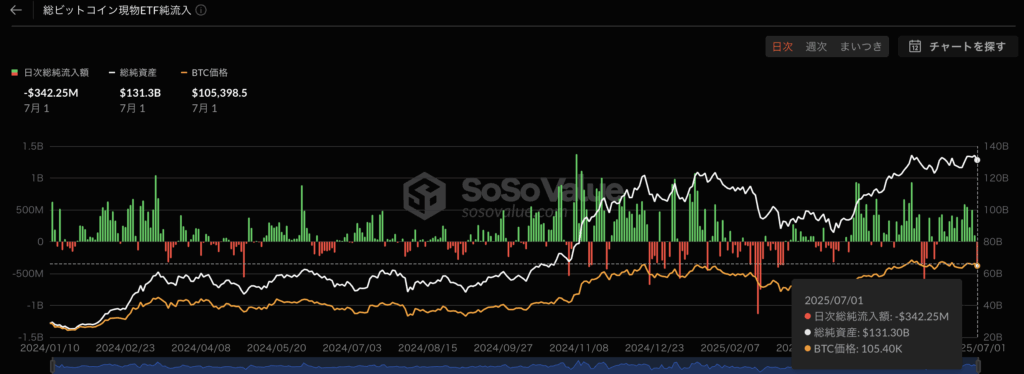Click the green/red legend swatch for net inflow
The height and width of the screenshot is (374, 1024).
14,73
